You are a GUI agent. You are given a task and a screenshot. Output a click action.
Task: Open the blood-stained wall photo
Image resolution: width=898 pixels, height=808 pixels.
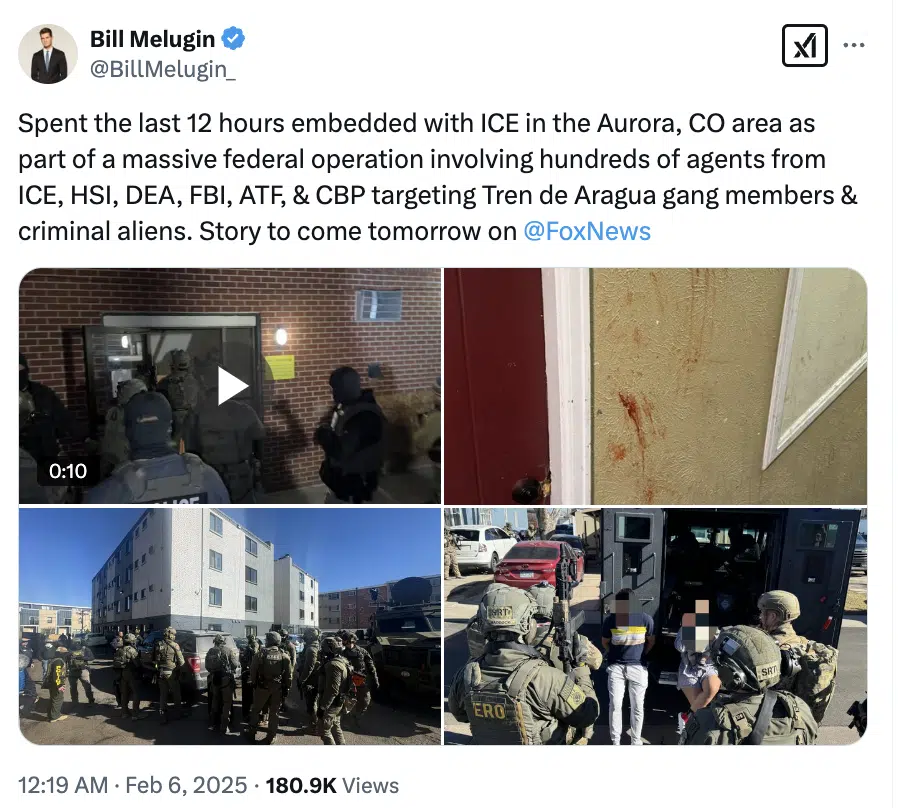(655, 386)
